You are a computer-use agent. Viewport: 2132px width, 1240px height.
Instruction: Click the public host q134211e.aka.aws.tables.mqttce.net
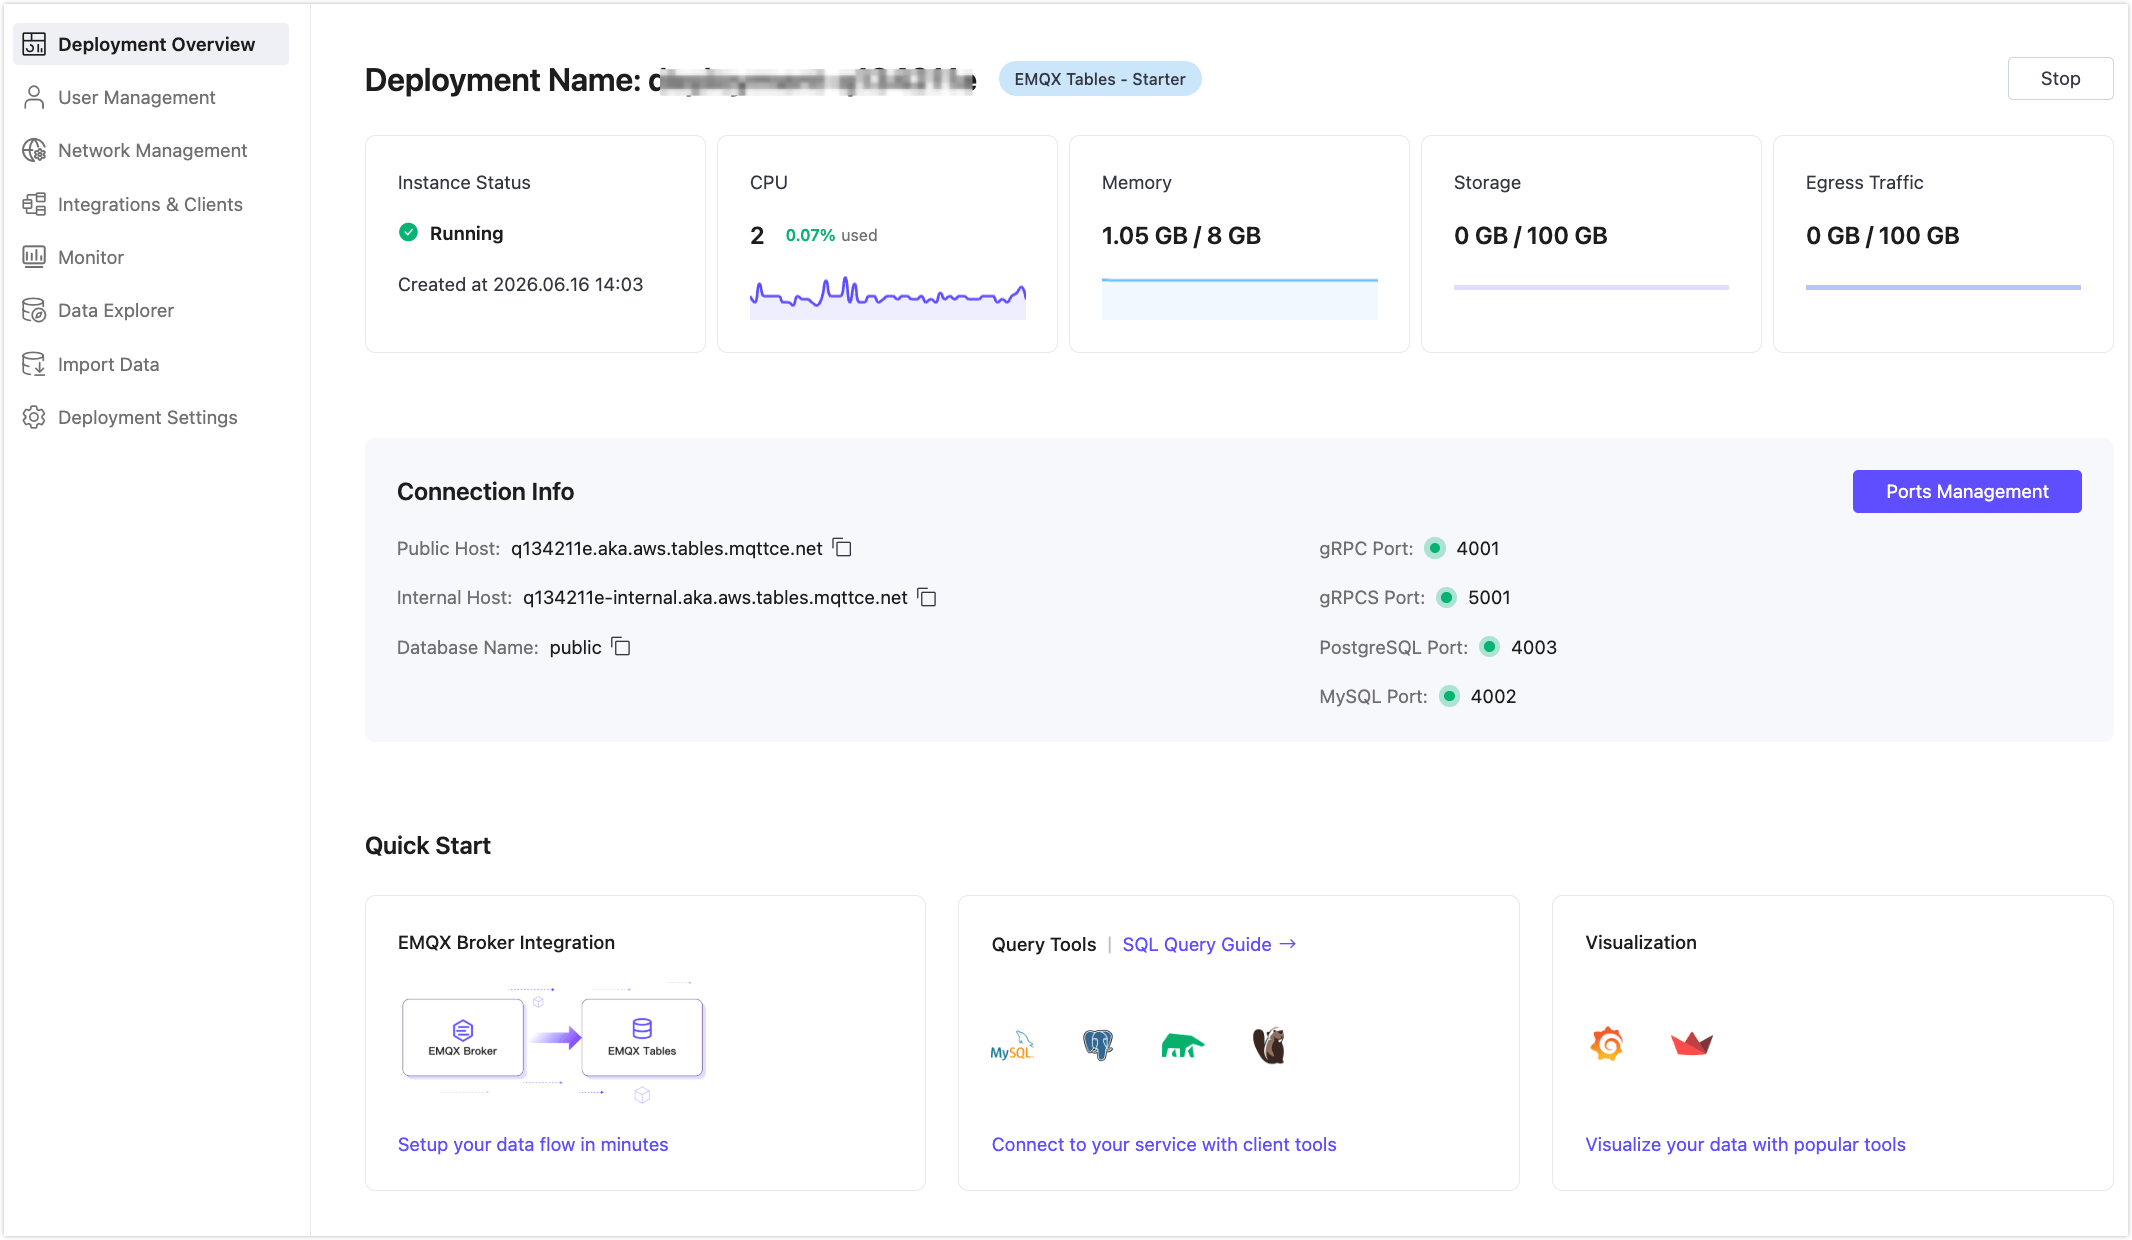667,548
